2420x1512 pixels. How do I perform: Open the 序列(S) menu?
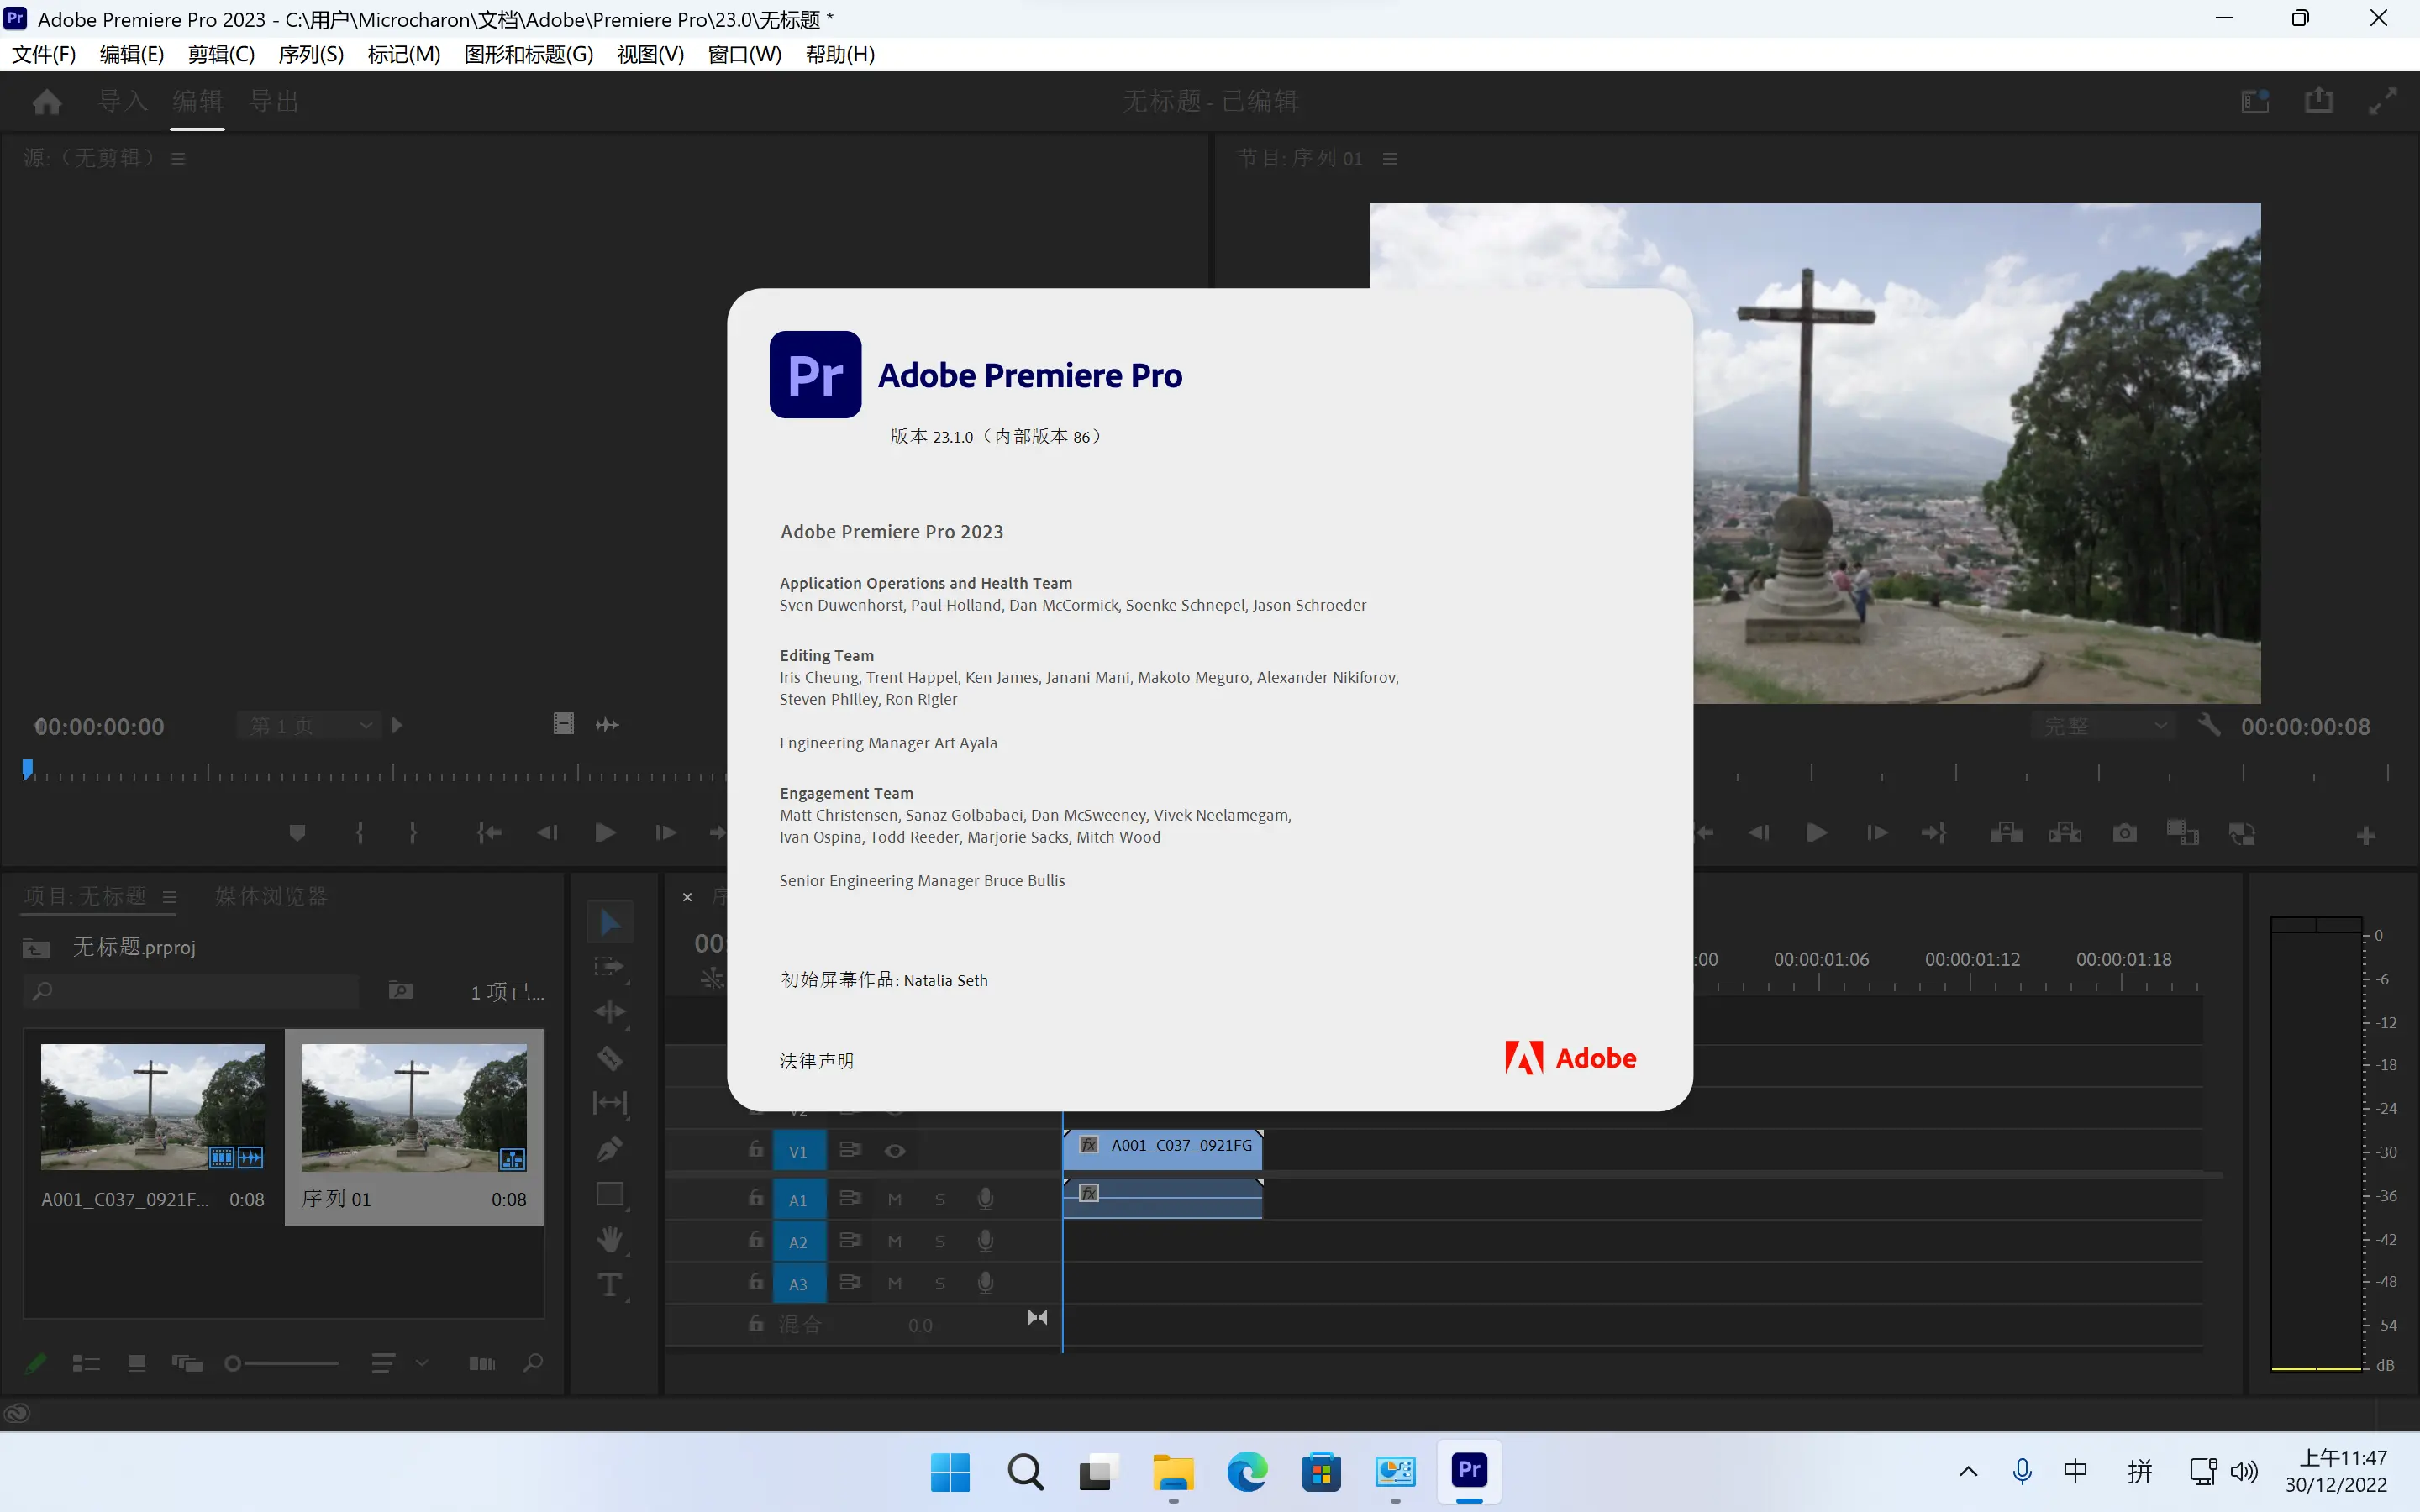(x=311, y=54)
